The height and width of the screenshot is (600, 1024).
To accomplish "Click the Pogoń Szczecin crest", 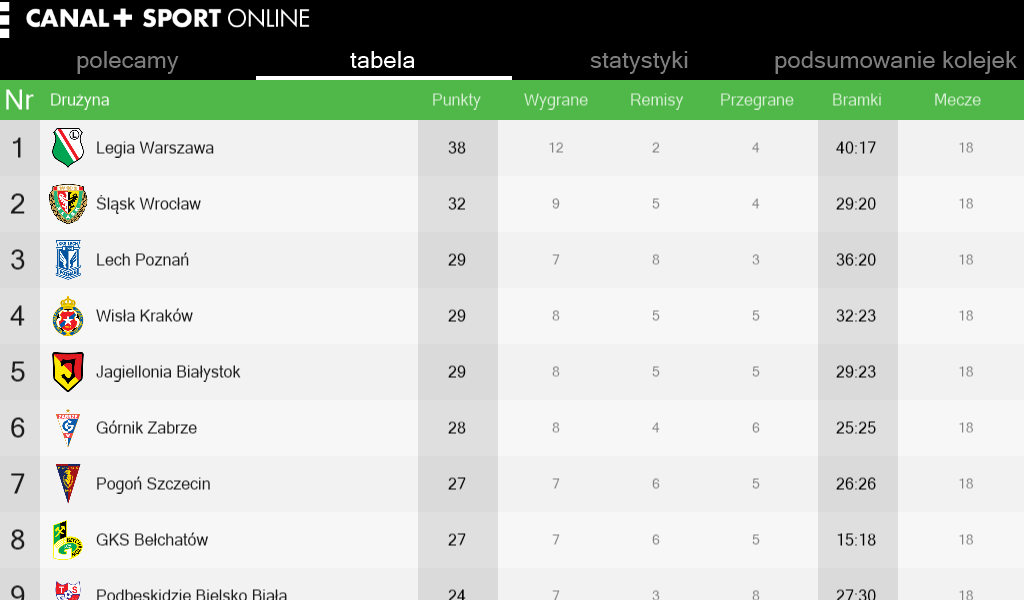I will 68,484.
